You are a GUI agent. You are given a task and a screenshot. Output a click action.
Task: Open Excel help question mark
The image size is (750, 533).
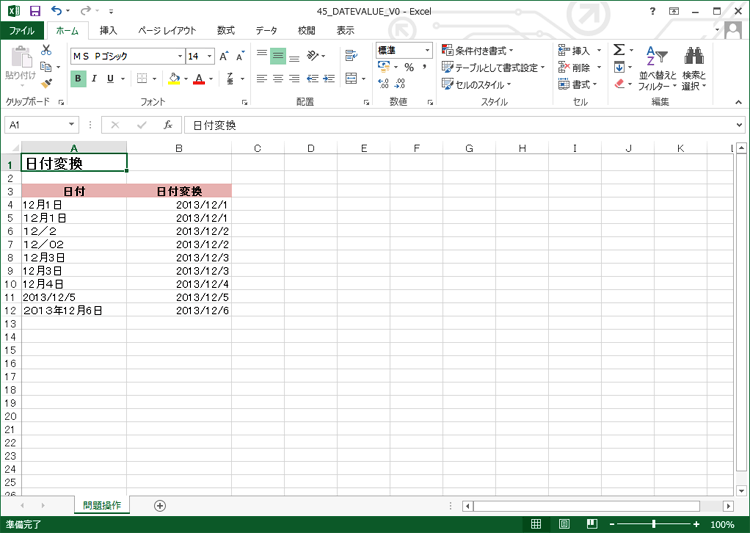[652, 11]
